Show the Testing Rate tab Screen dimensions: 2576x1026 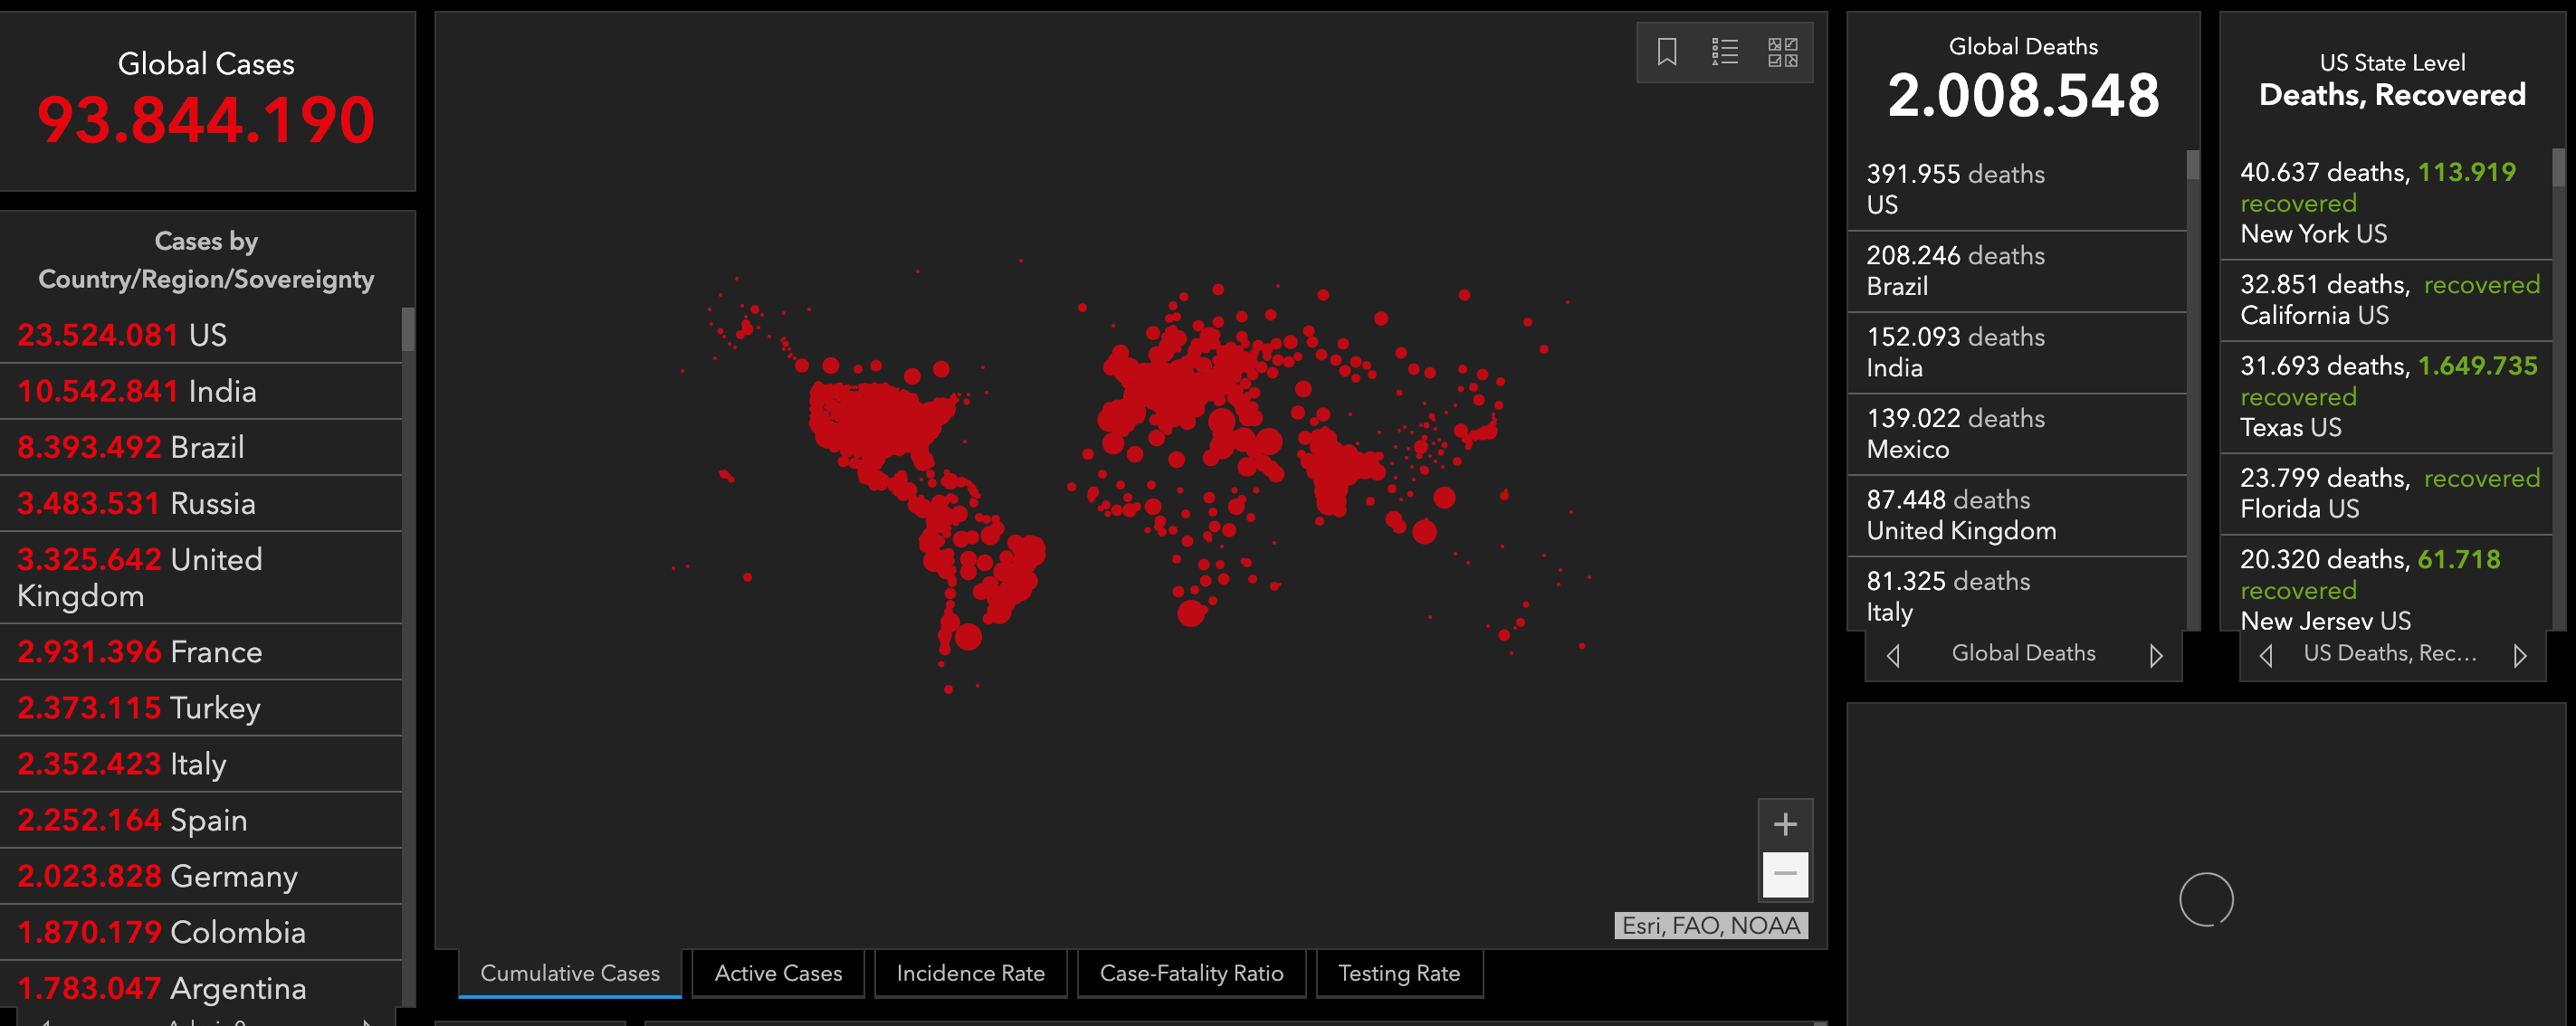click(x=1398, y=973)
